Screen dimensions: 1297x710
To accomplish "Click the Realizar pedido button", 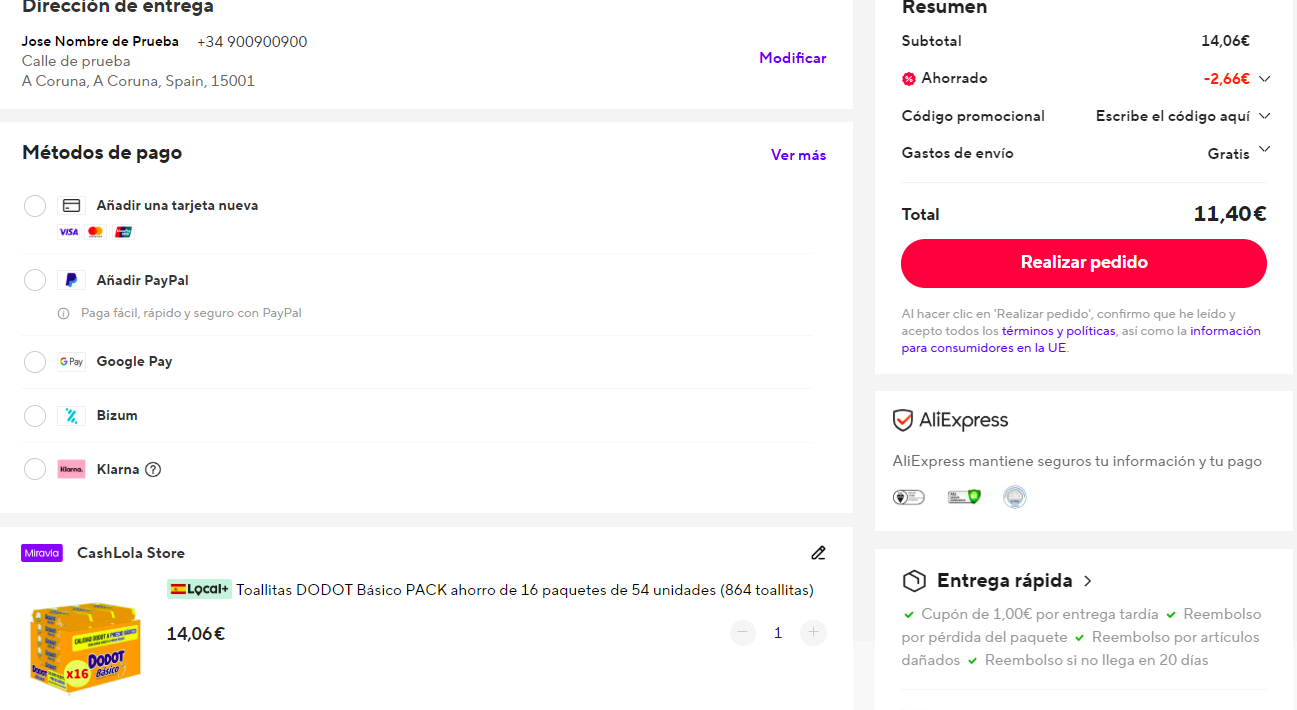I will 1083,263.
